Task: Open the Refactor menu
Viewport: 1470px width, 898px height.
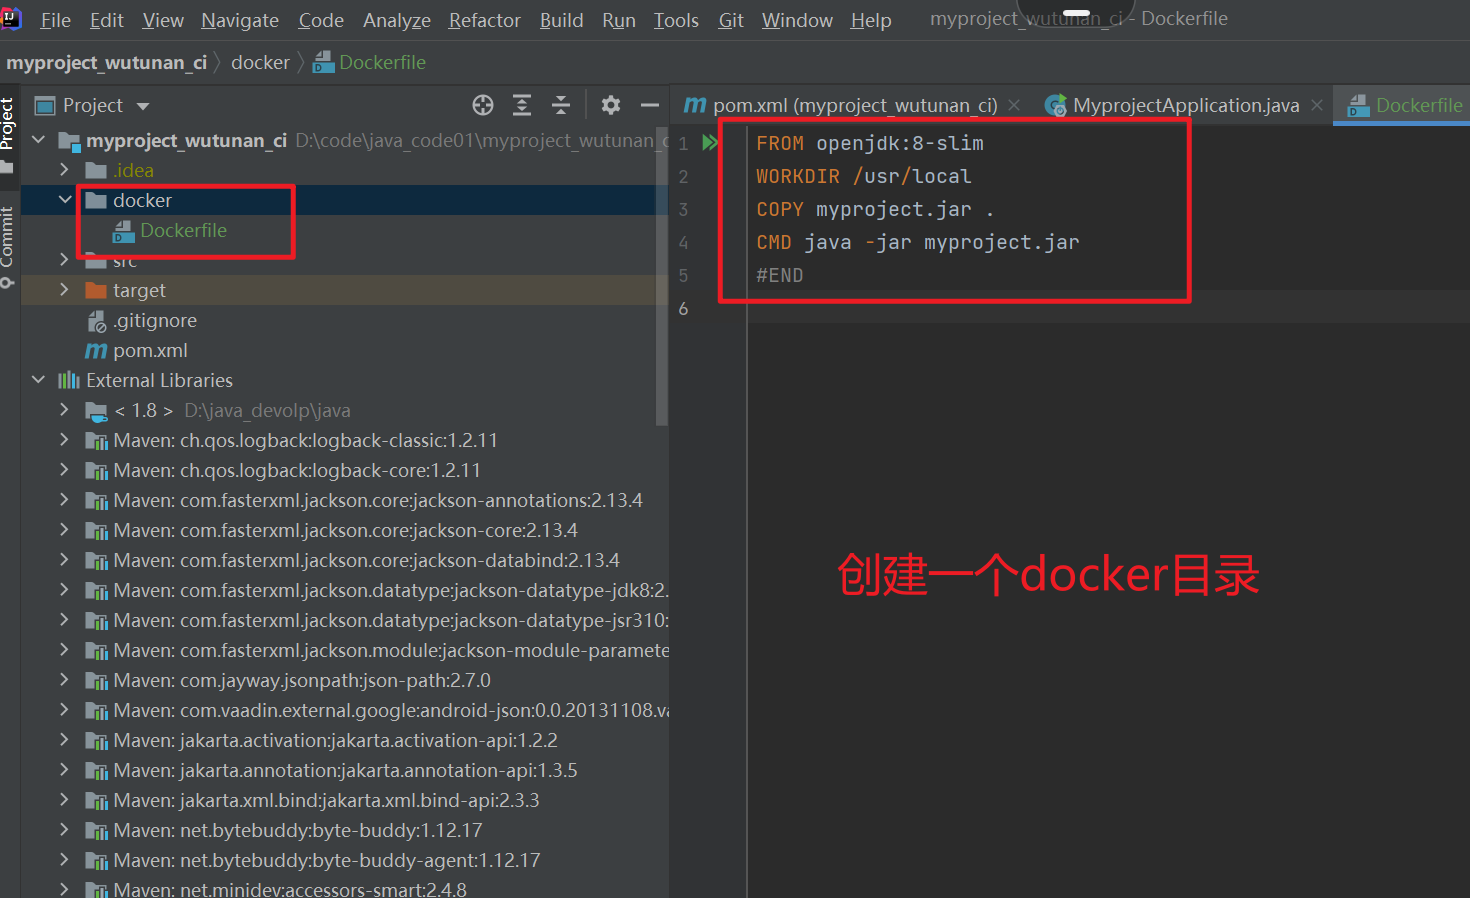Action: 485,20
